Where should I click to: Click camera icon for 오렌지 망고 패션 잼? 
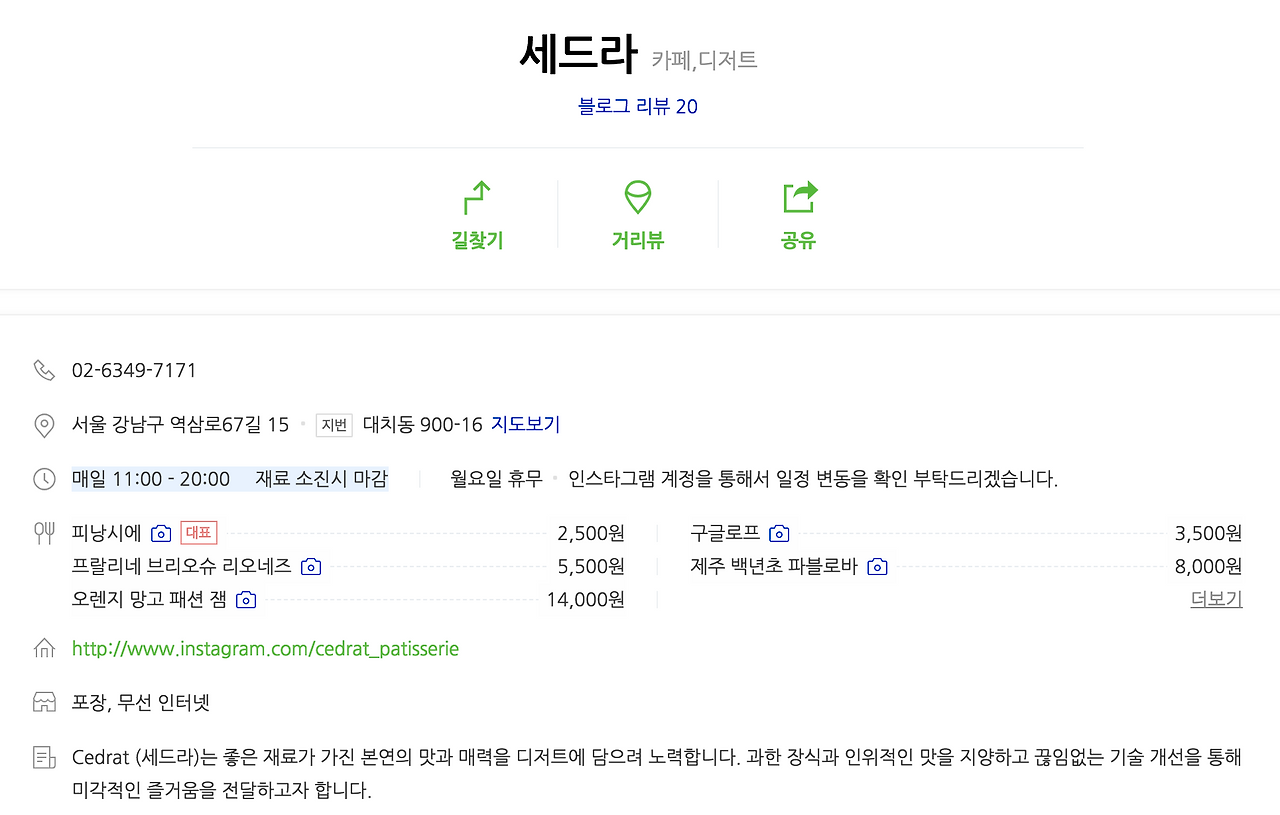point(246,599)
